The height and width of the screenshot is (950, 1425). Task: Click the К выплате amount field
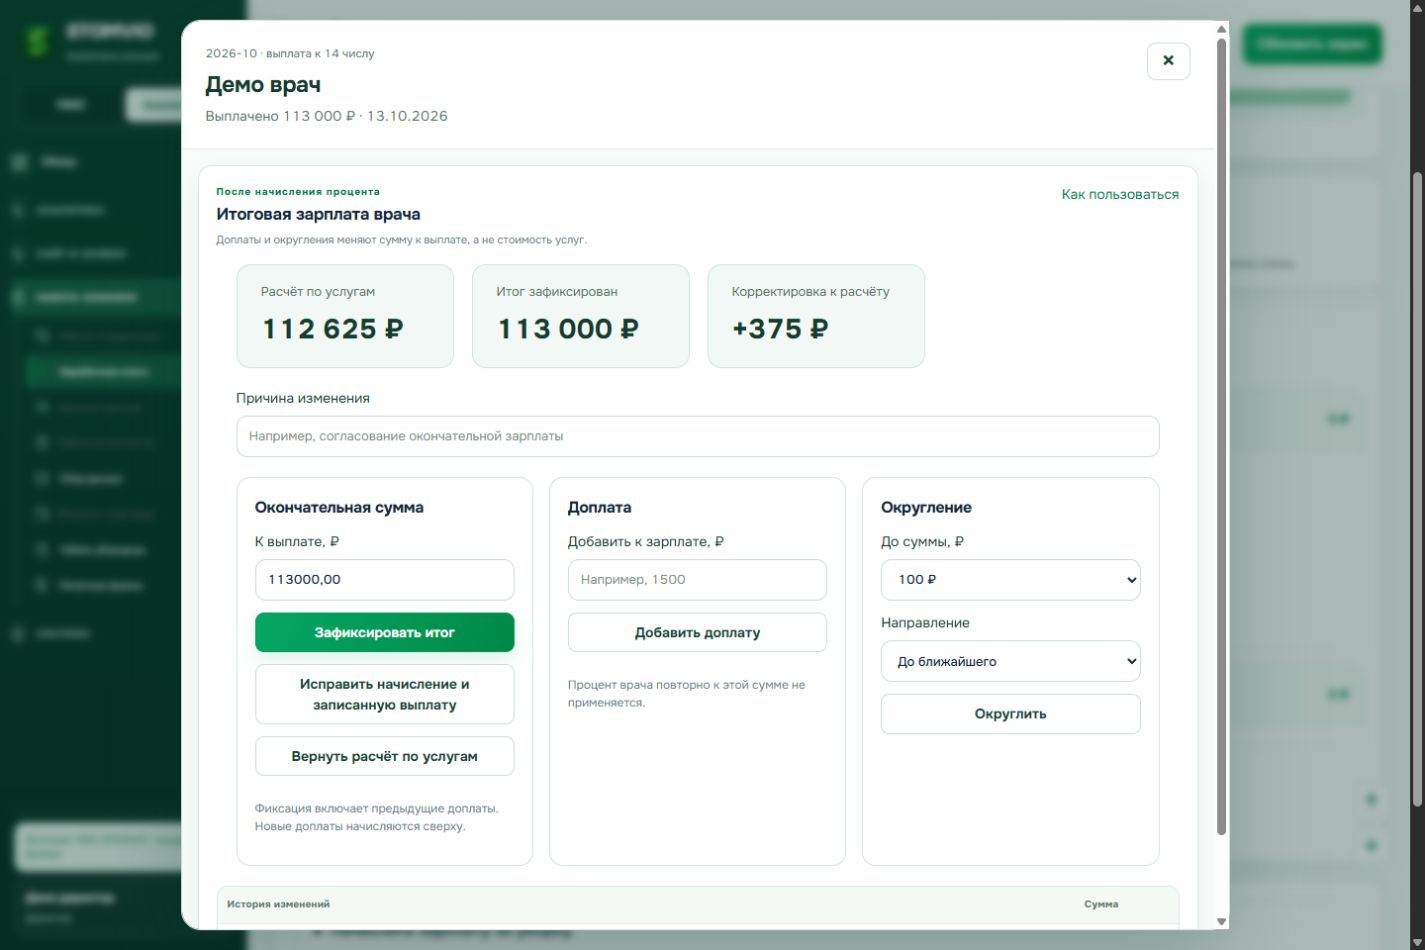coord(384,580)
